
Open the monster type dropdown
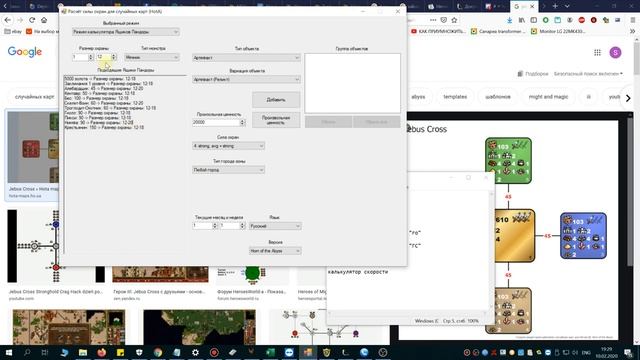pyautogui.click(x=152, y=57)
